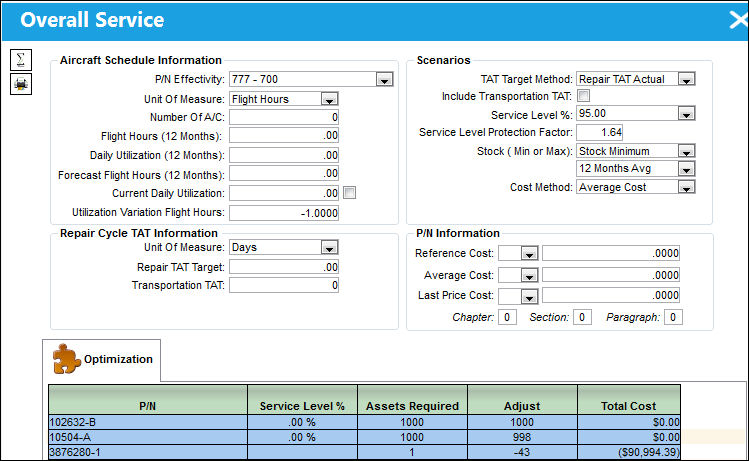Click Current Daily Utilization field

click(284, 193)
